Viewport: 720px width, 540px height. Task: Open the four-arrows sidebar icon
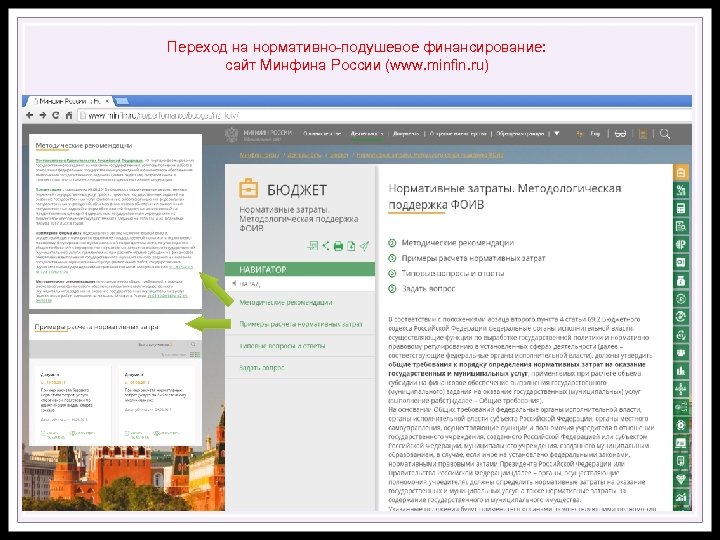[x=681, y=389]
